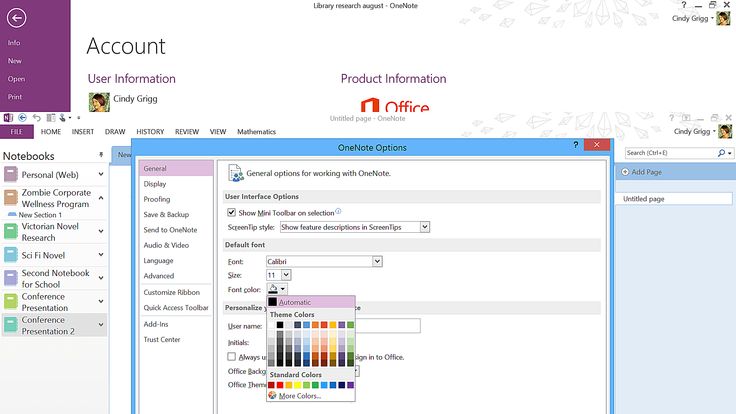Click the back arrow in the Account backstage
The width and height of the screenshot is (736, 414).
point(16,18)
